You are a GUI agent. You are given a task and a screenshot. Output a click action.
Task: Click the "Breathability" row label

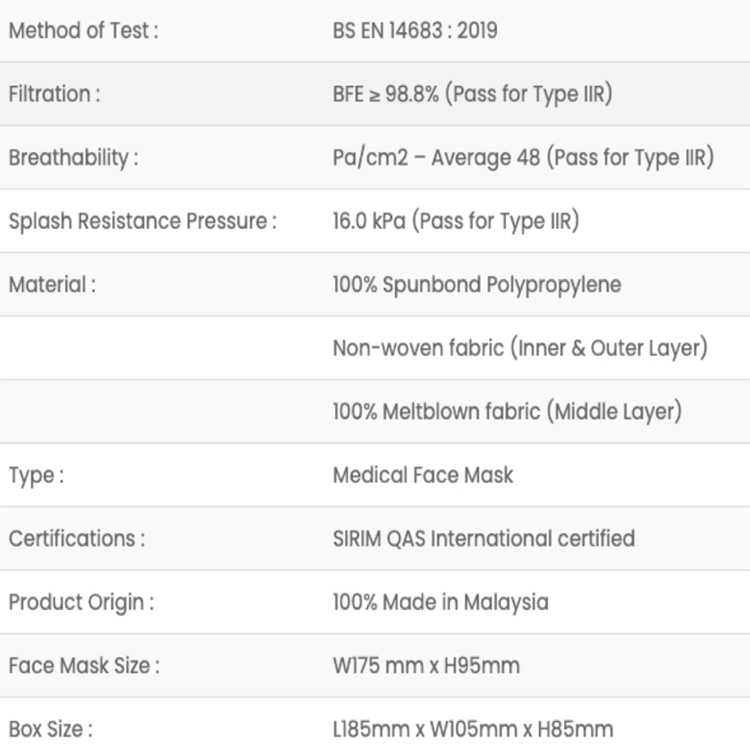pos(73,158)
